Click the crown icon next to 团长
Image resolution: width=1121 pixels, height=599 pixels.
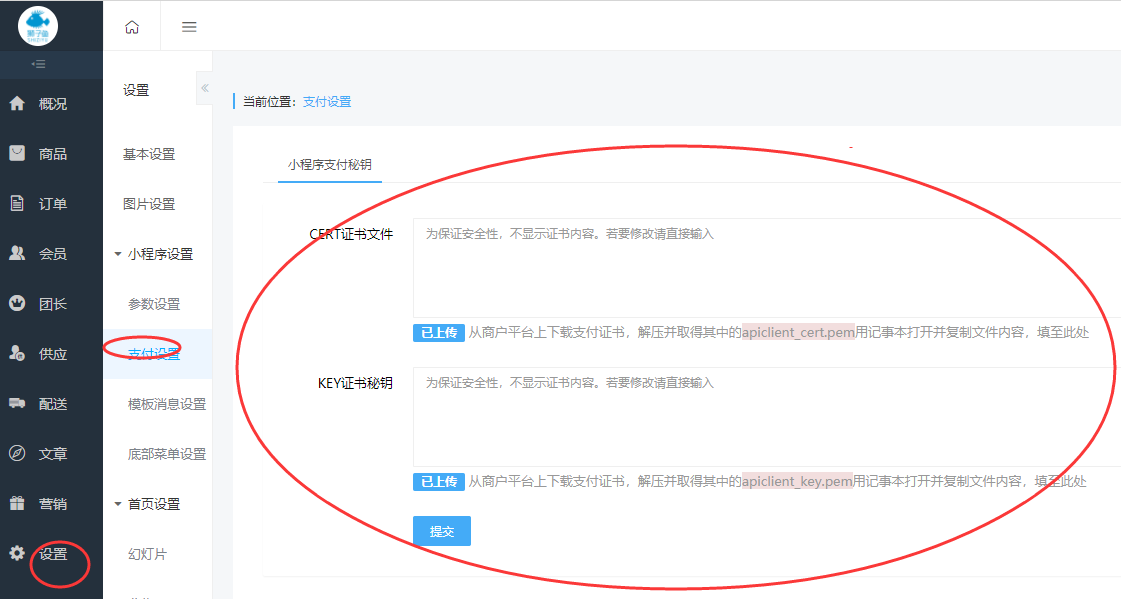coord(17,303)
